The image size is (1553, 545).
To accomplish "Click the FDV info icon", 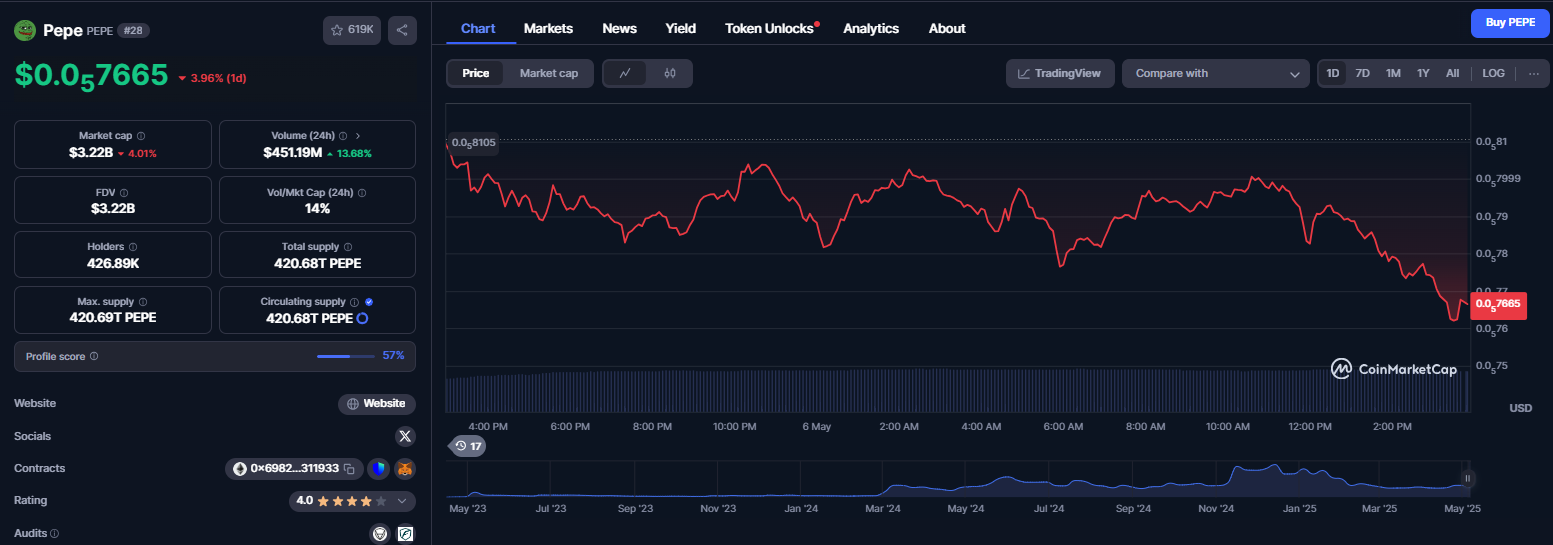I will (x=123, y=192).
